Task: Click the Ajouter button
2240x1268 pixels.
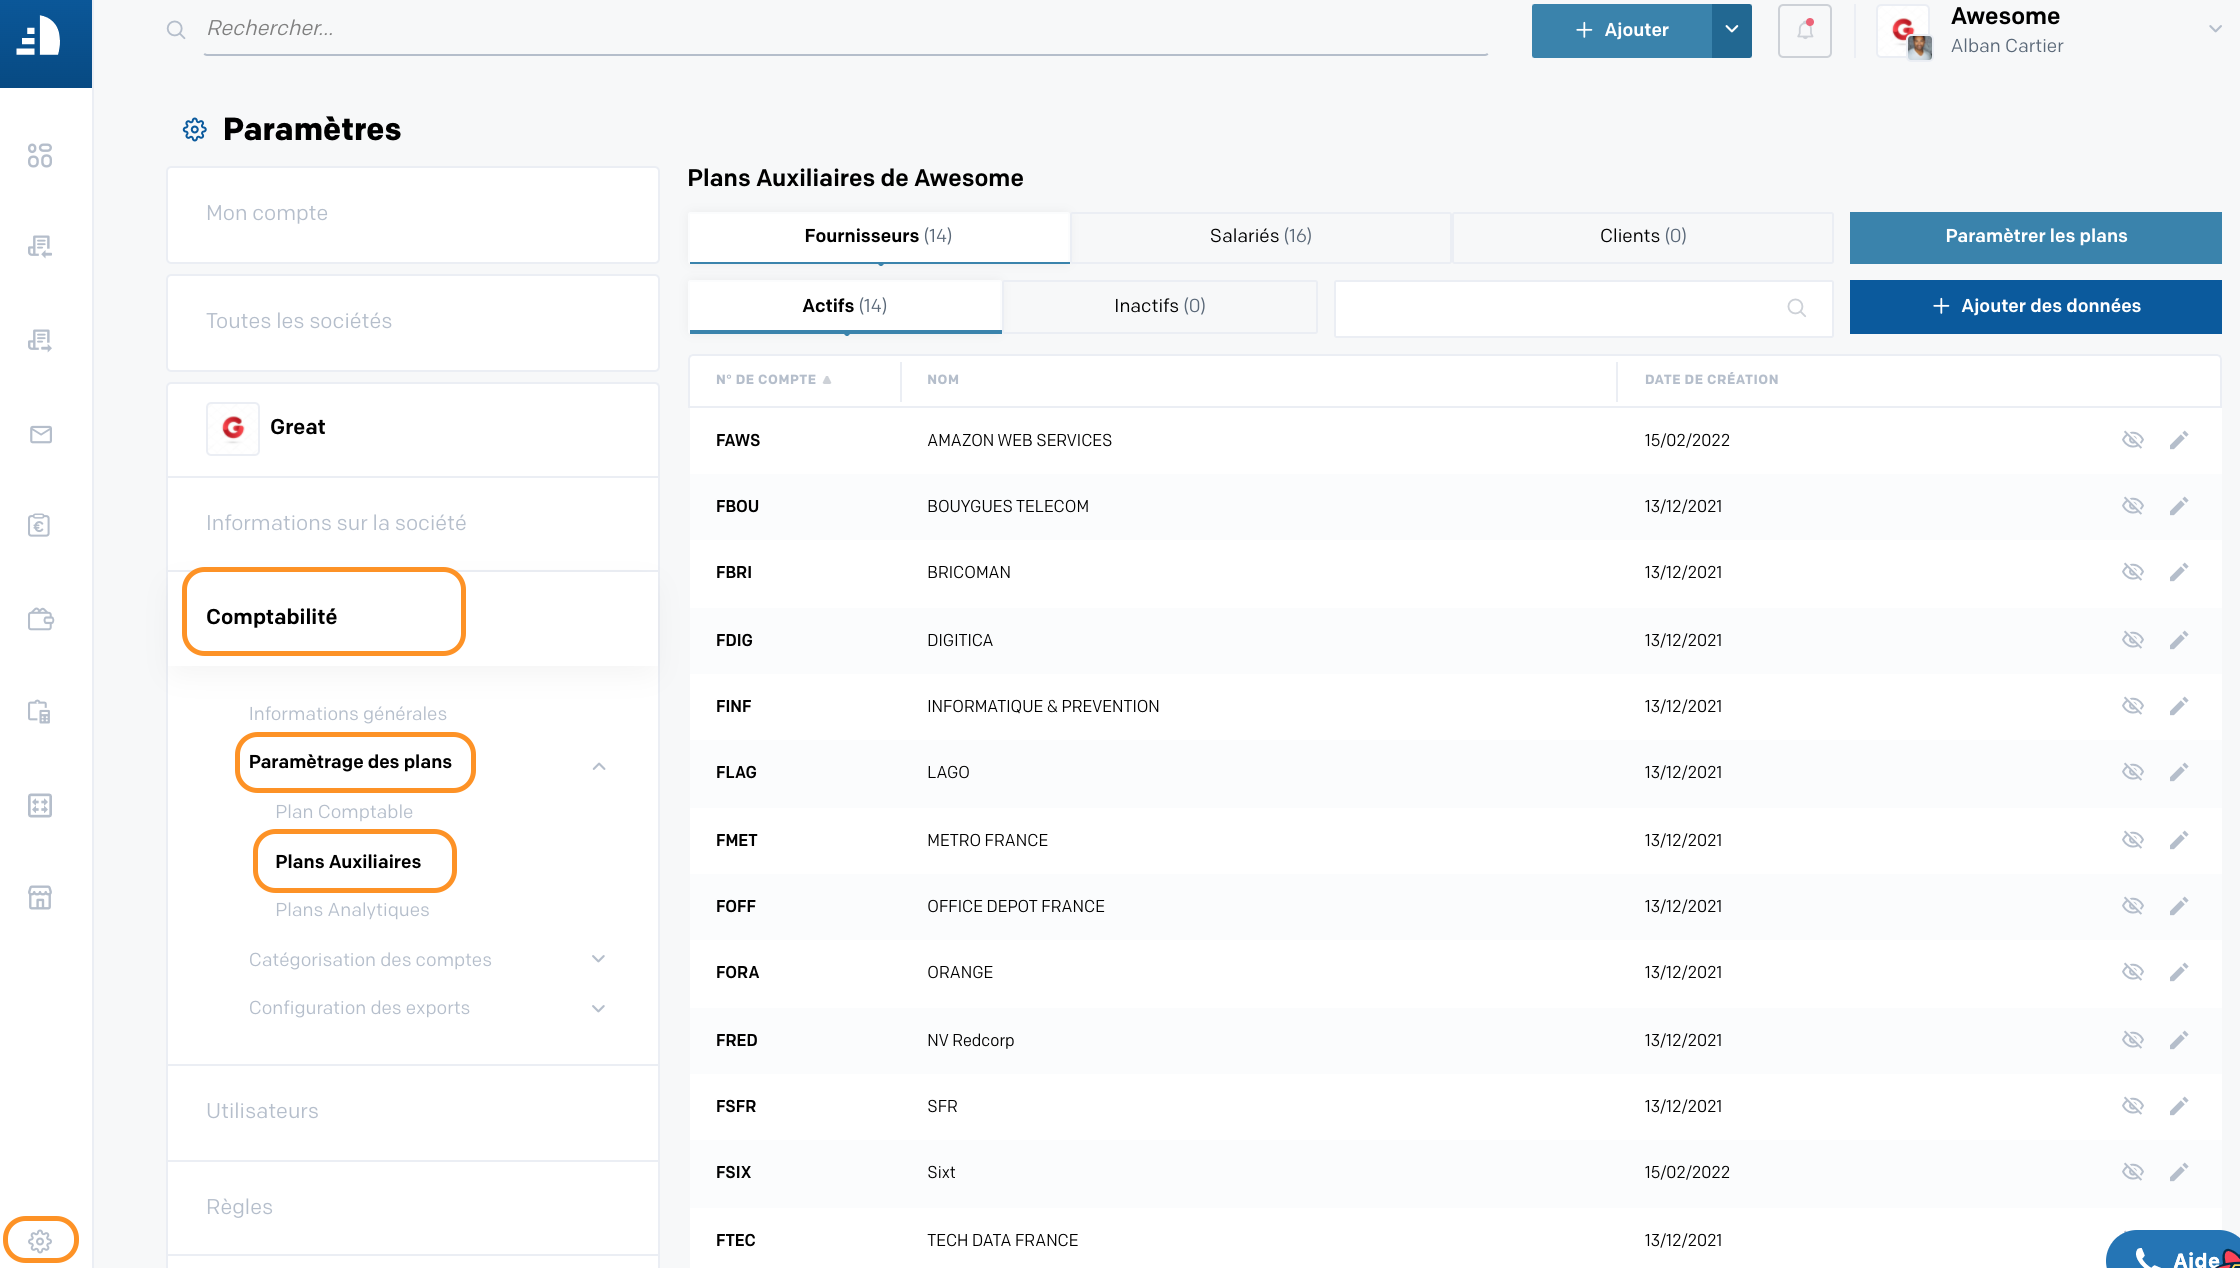Action: point(1621,30)
